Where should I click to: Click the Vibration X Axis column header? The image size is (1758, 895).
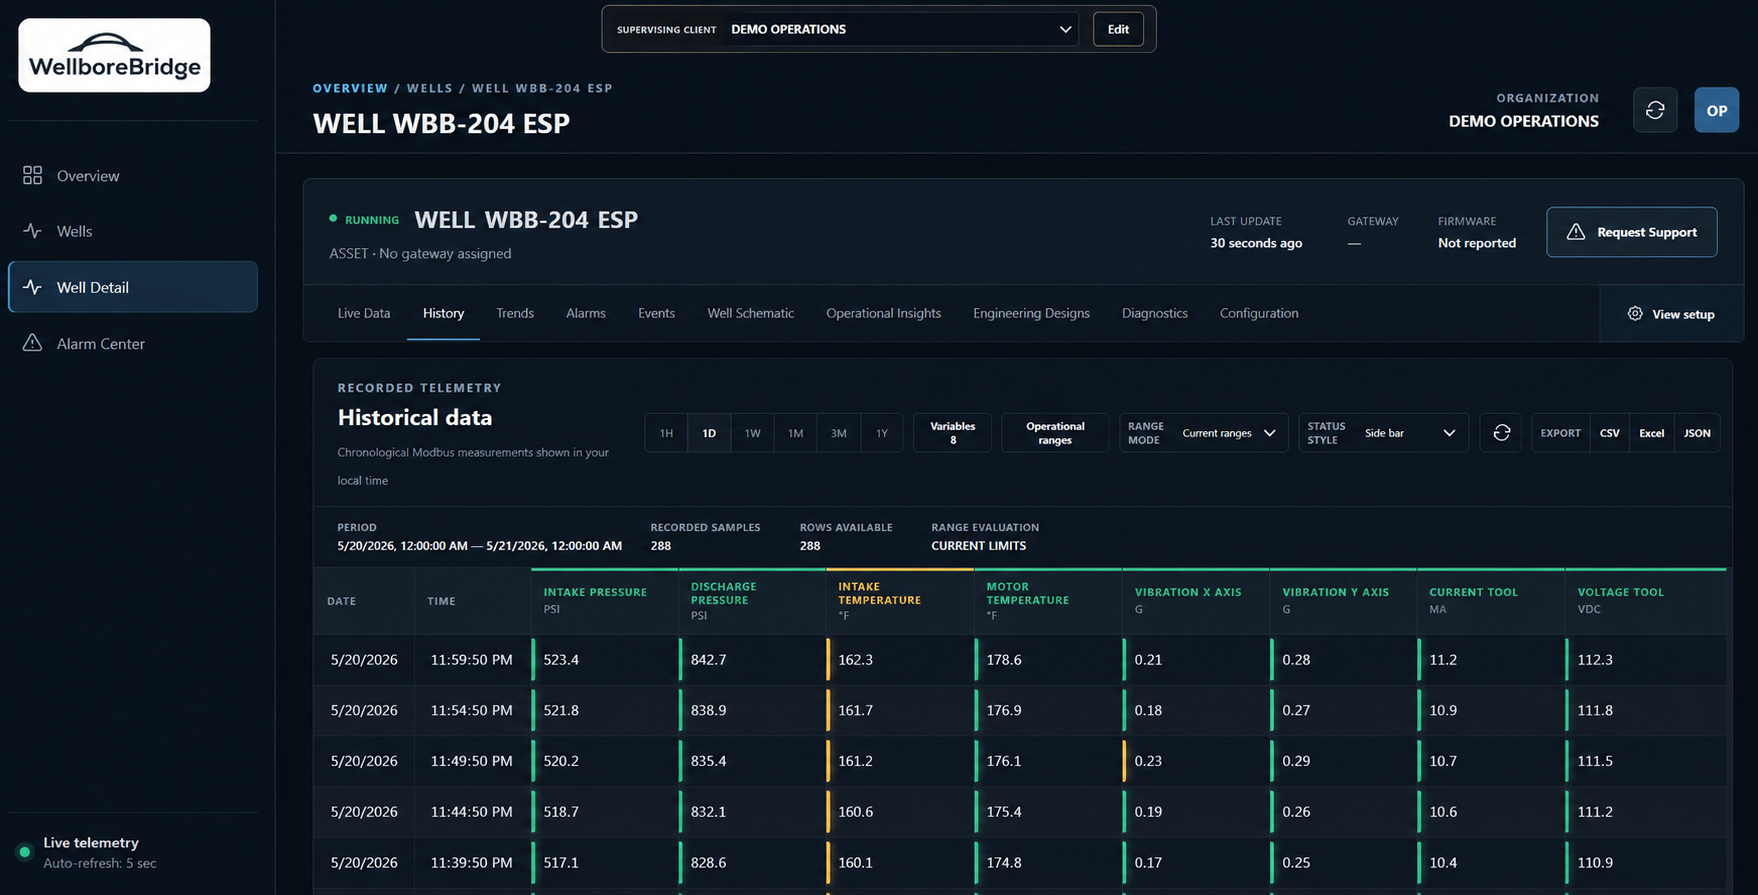(x=1196, y=601)
